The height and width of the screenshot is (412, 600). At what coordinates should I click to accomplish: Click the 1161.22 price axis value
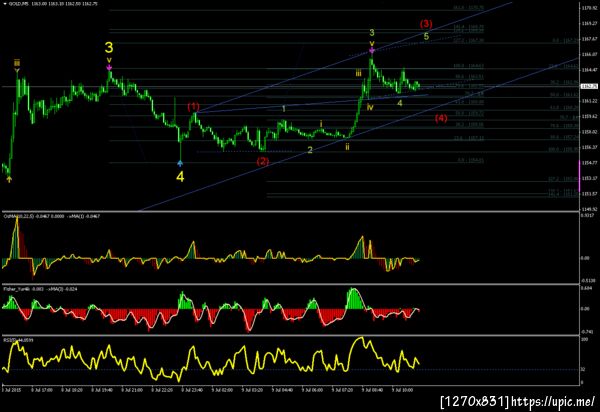tap(589, 101)
